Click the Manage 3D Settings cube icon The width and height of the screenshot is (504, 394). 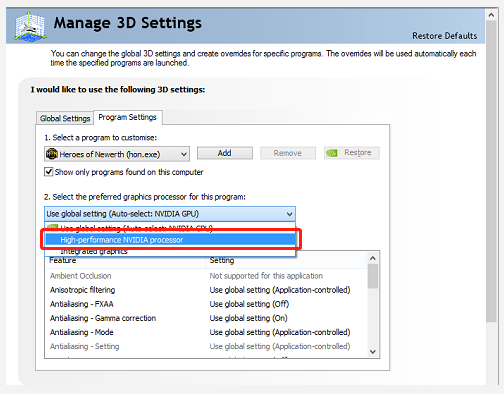(30, 27)
